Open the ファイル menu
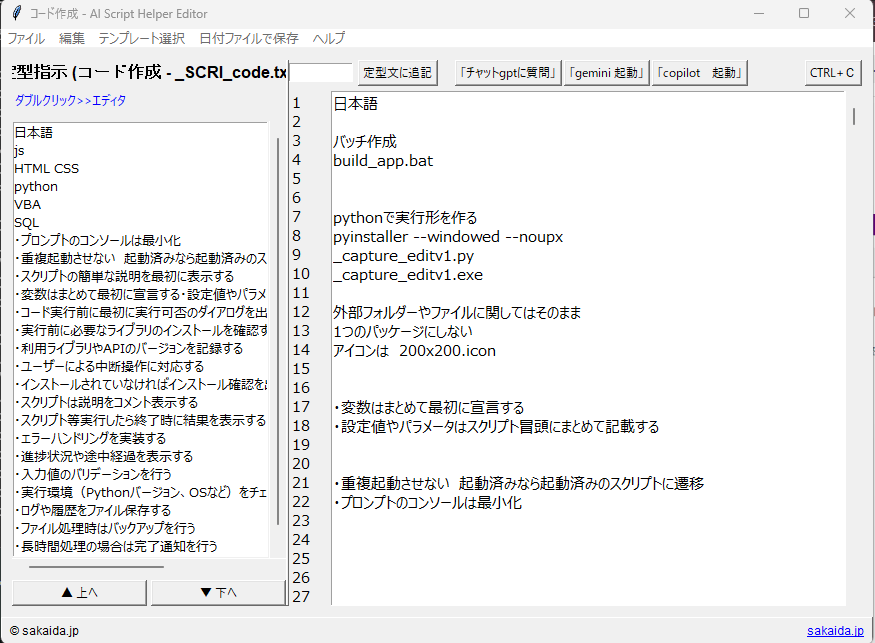Image resolution: width=875 pixels, height=643 pixels. tap(26, 38)
